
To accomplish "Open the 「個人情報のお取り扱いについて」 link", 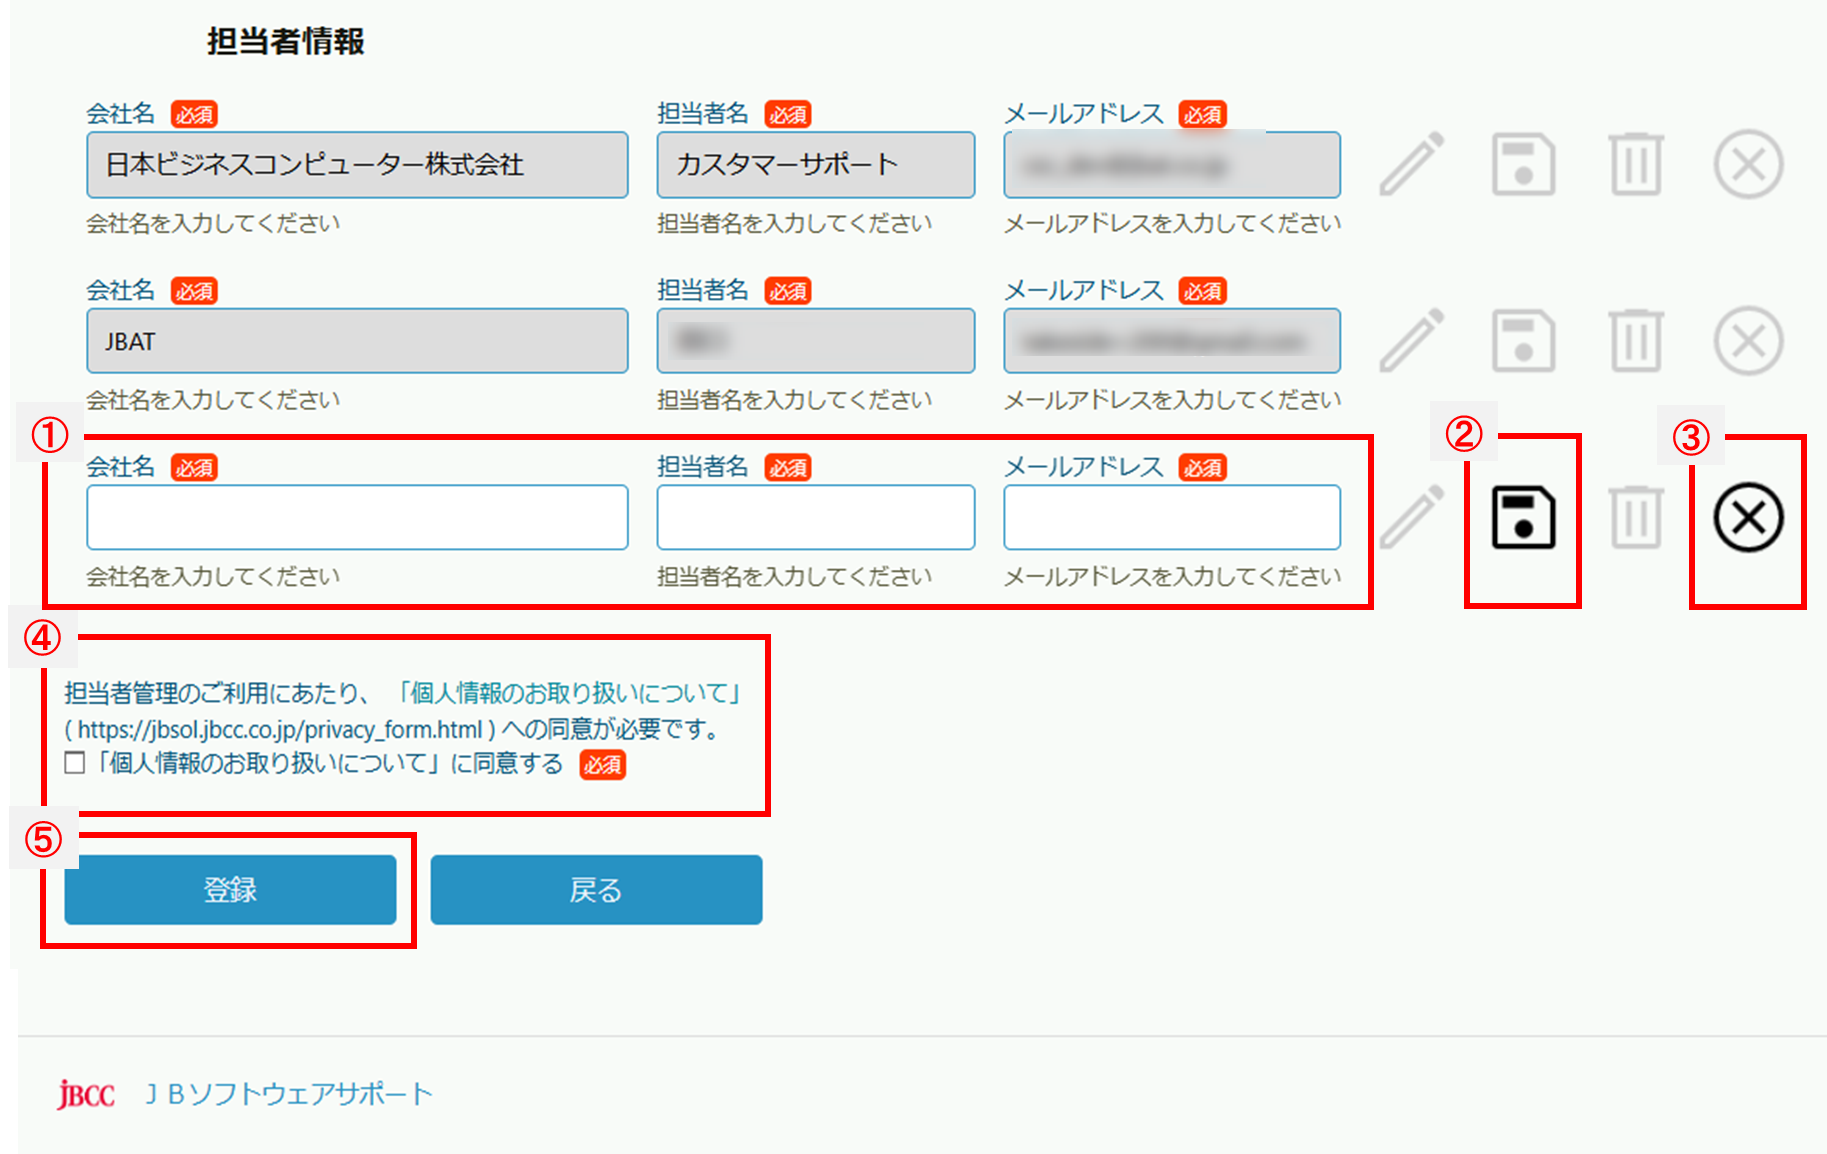I will (569, 692).
